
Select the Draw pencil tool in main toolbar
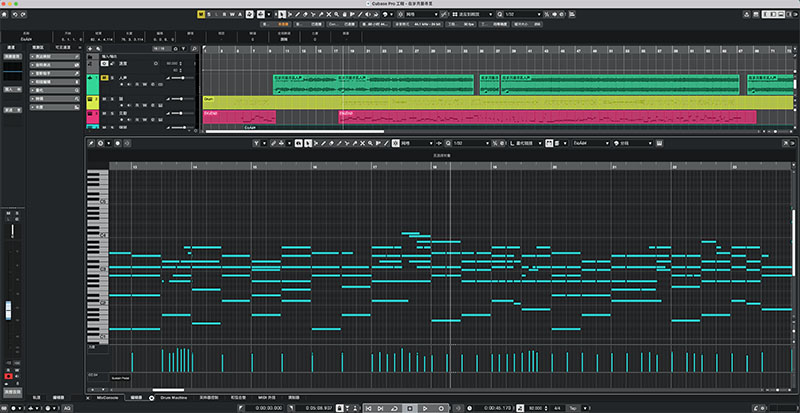coord(296,14)
